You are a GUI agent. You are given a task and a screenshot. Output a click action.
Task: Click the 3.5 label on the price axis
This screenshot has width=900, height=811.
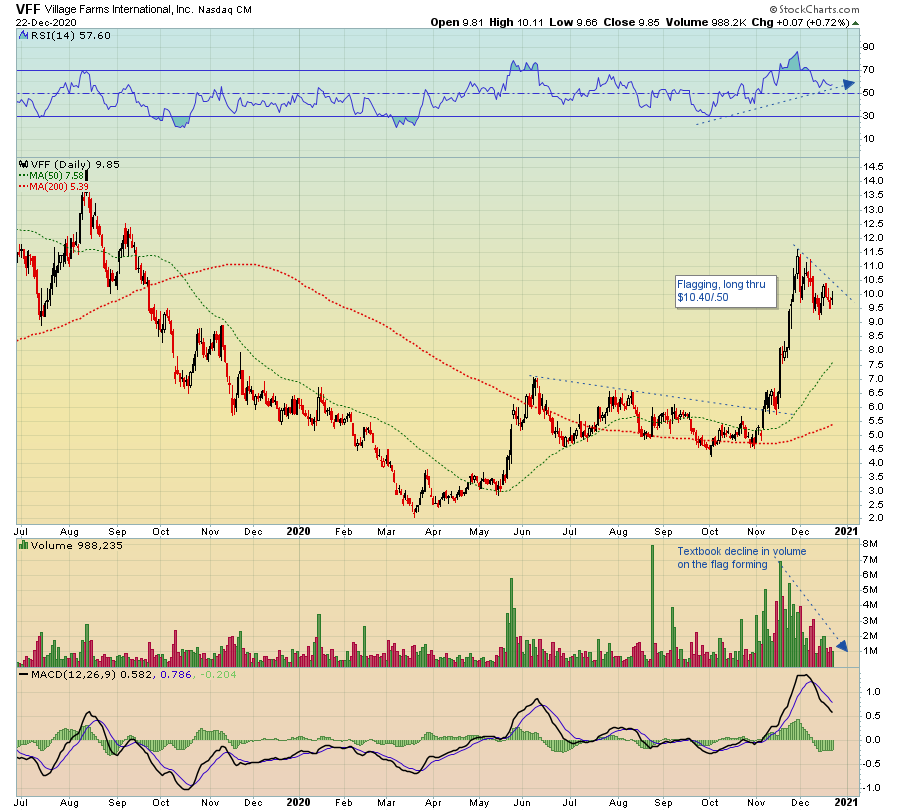(x=875, y=478)
